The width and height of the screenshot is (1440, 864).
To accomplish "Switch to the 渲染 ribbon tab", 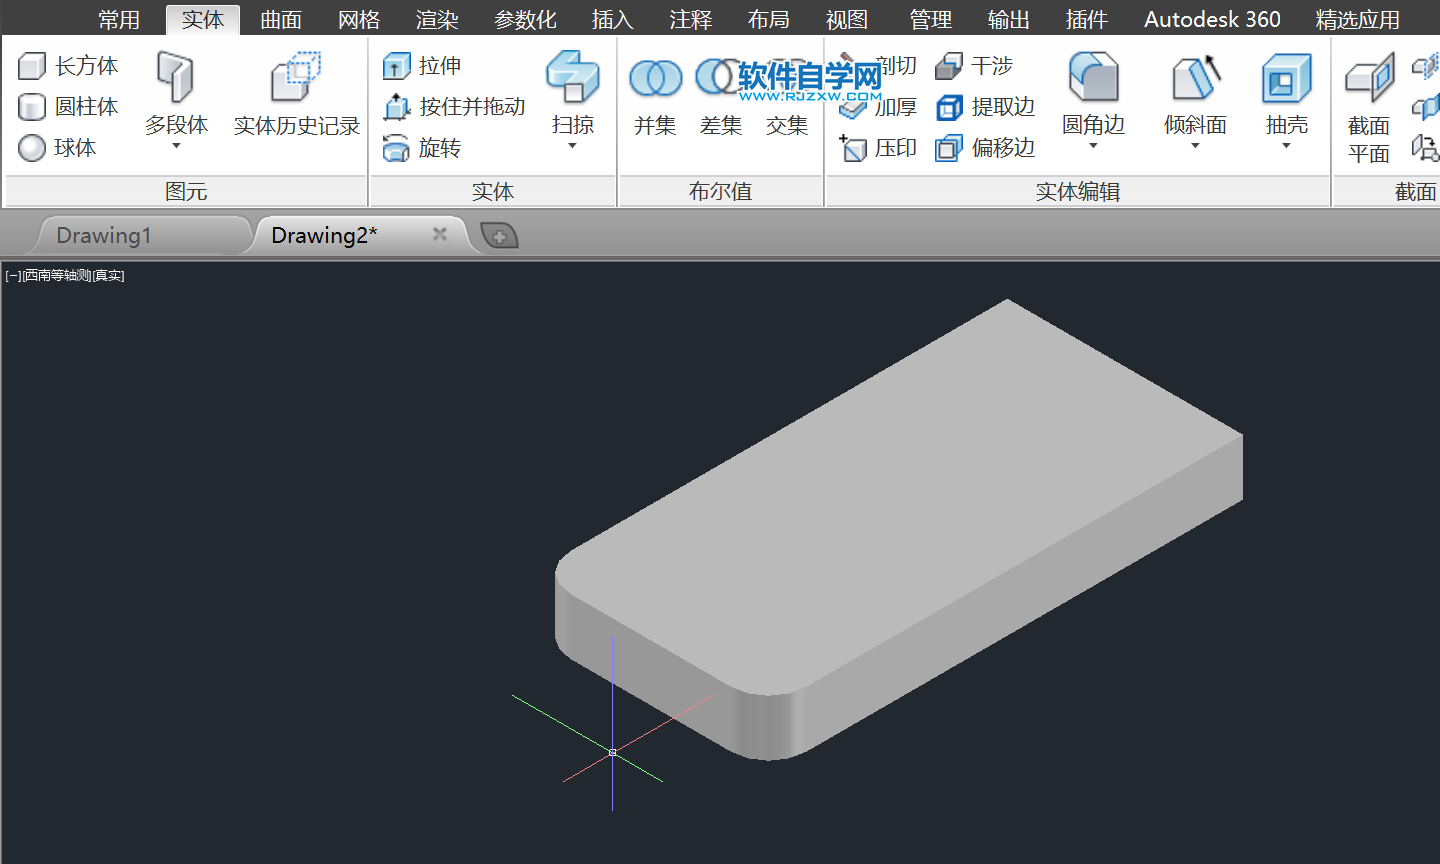I will point(437,19).
